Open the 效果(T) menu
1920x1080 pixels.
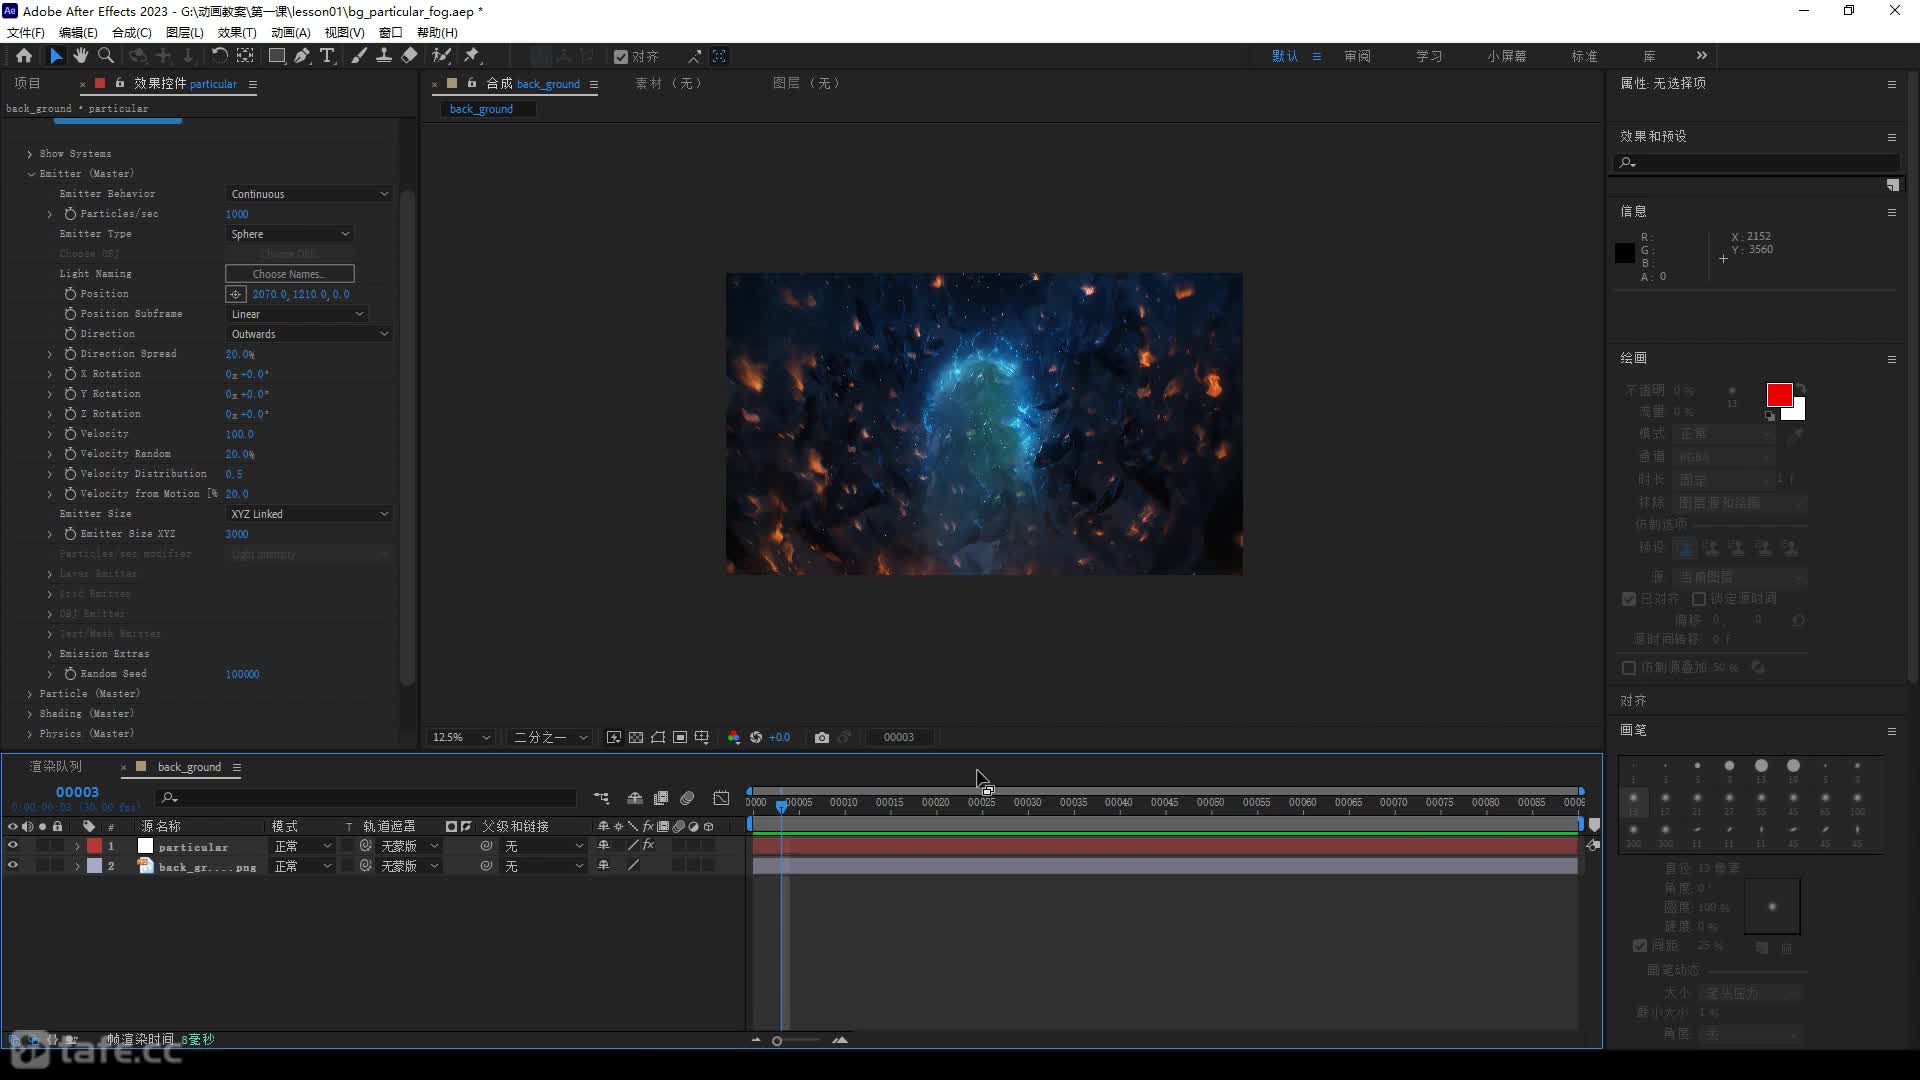click(x=237, y=33)
